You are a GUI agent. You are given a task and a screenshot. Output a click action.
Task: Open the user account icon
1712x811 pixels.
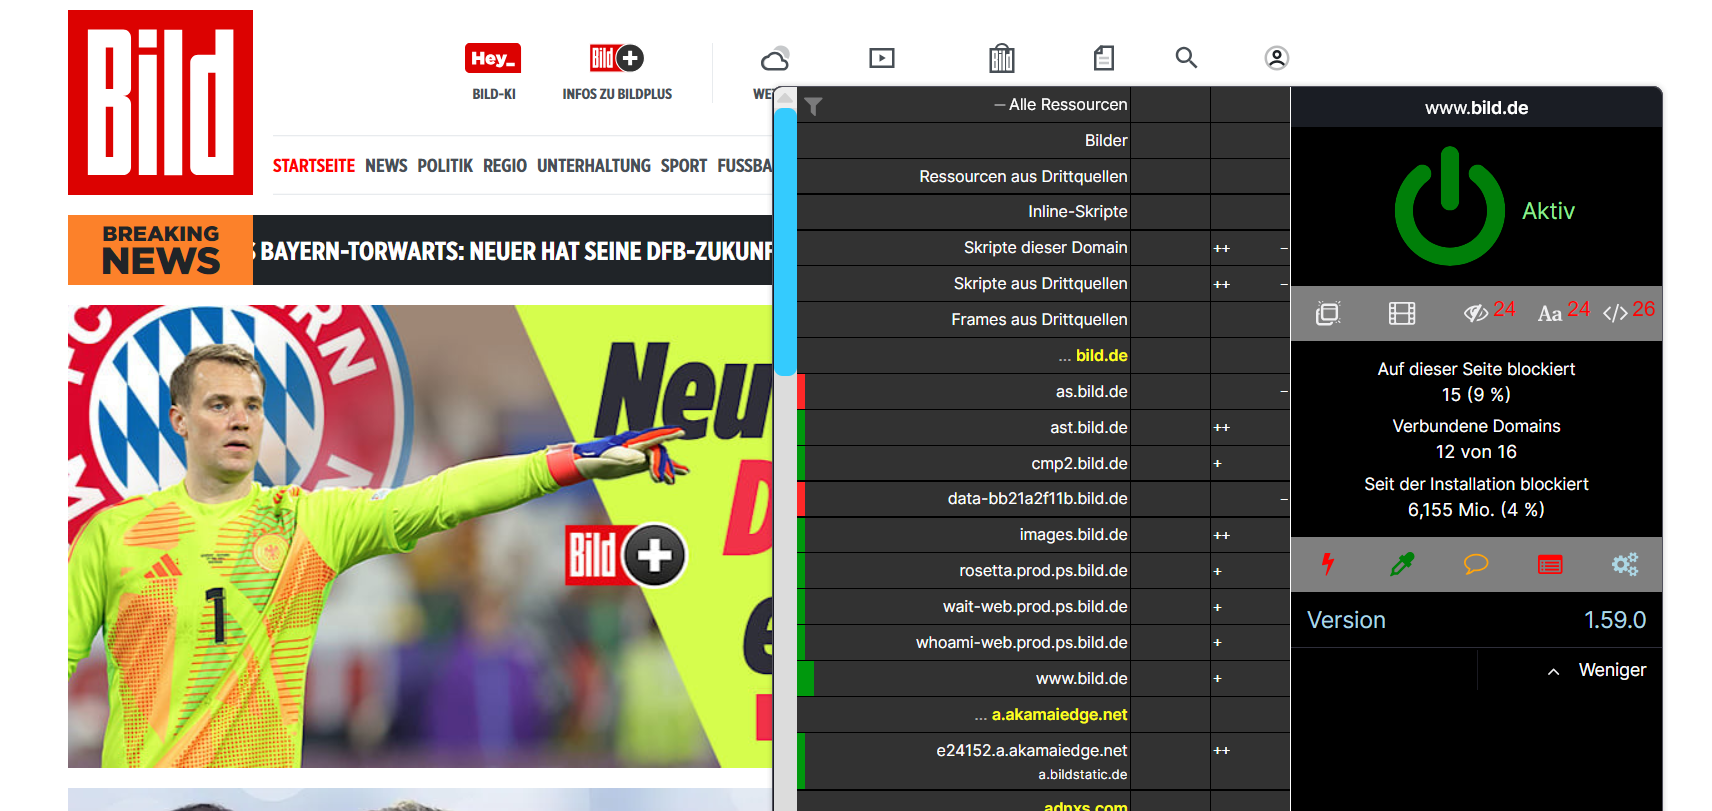(x=1277, y=58)
